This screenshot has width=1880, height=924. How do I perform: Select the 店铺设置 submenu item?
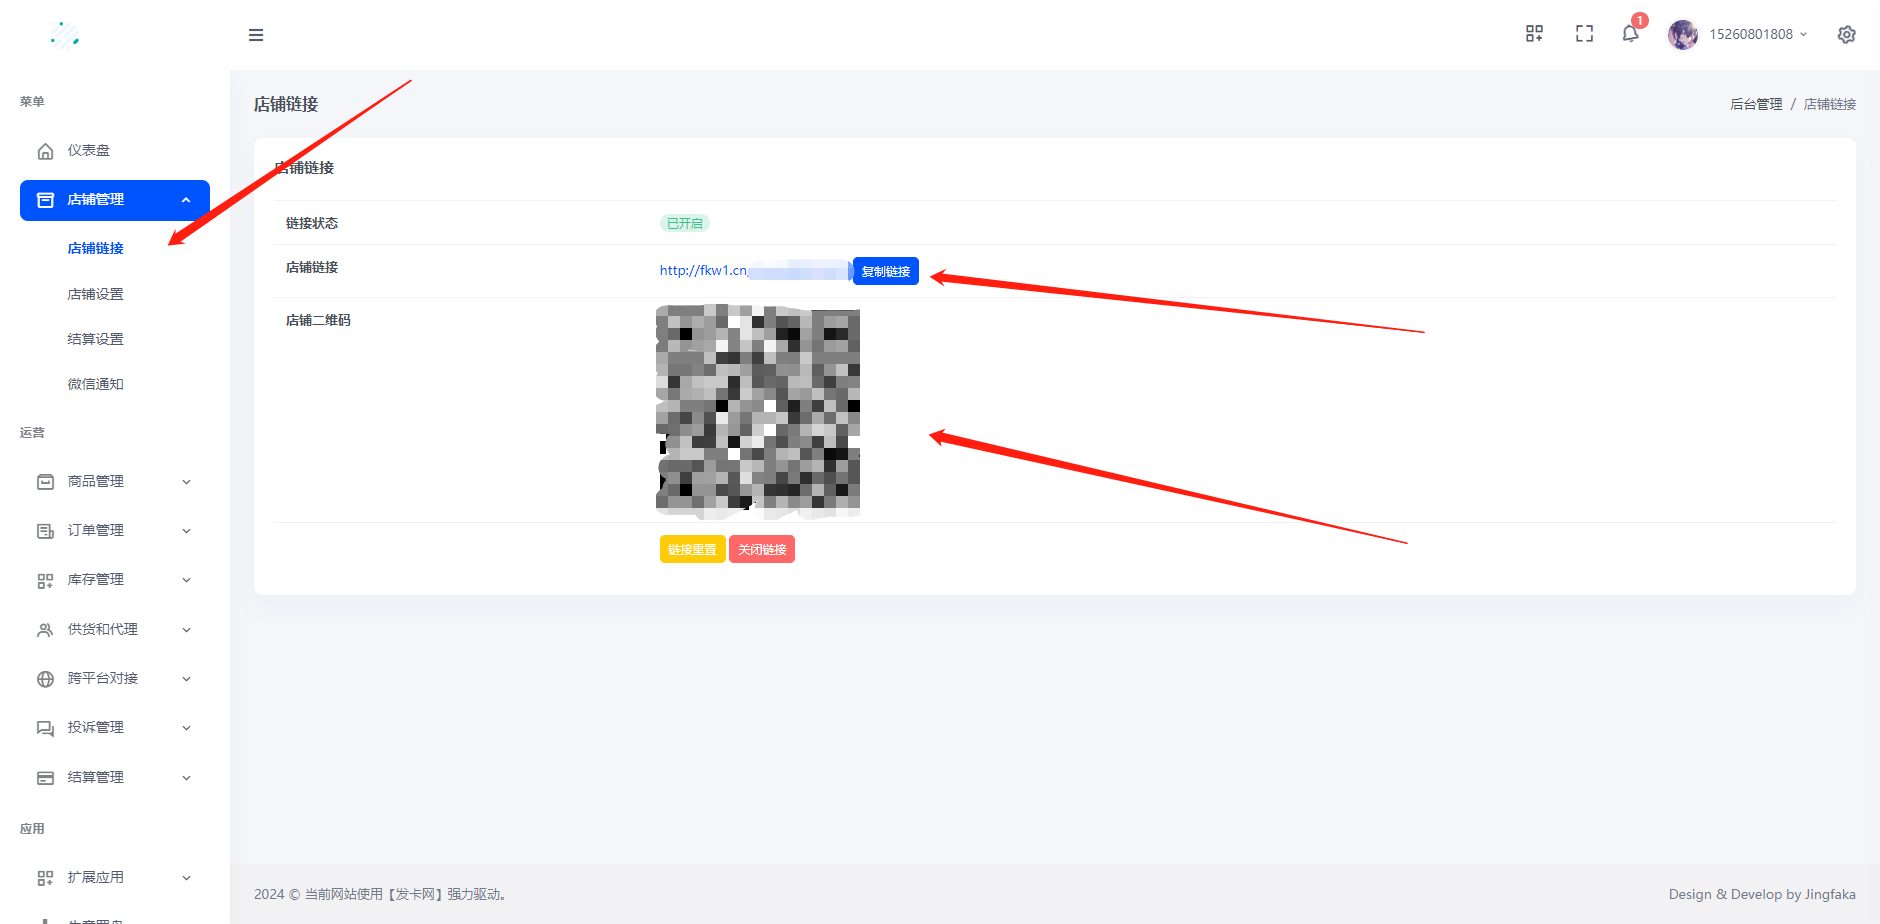96,294
